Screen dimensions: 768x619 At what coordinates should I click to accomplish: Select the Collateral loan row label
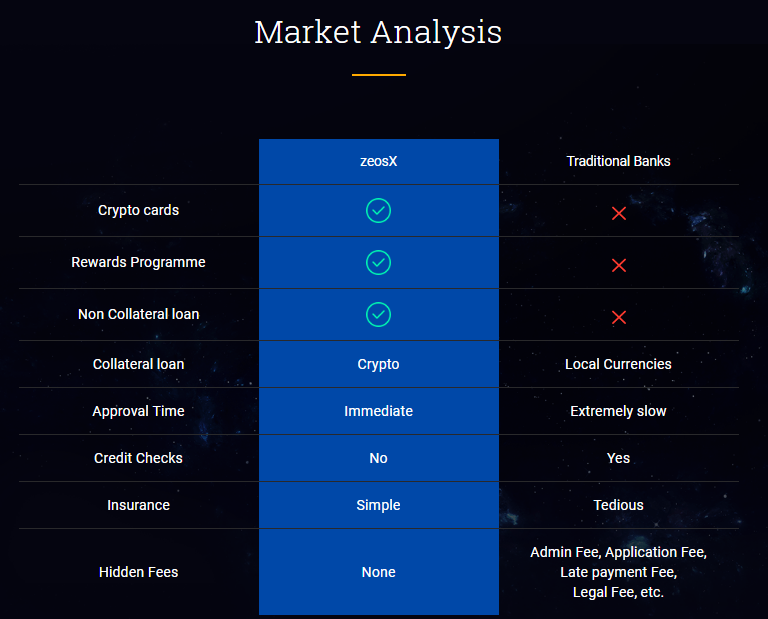[x=138, y=364]
